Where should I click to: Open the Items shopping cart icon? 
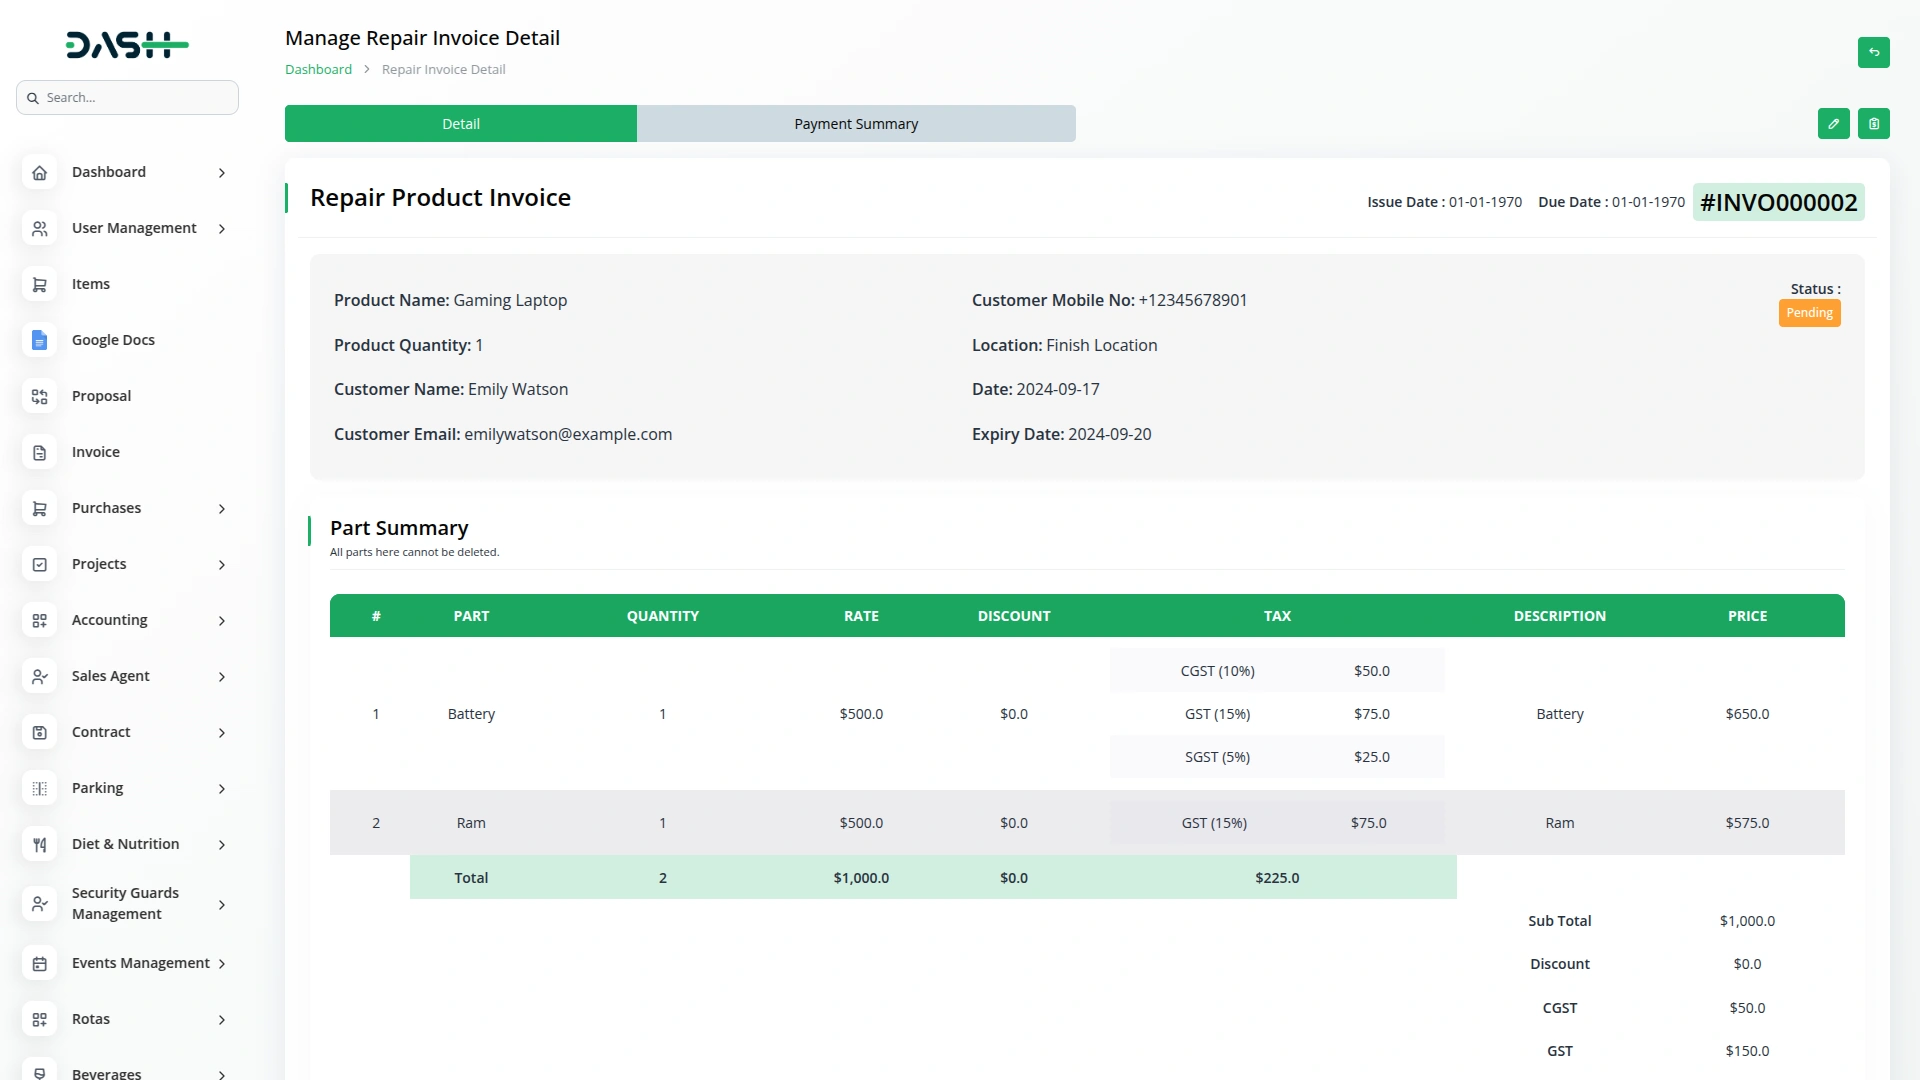(x=39, y=284)
